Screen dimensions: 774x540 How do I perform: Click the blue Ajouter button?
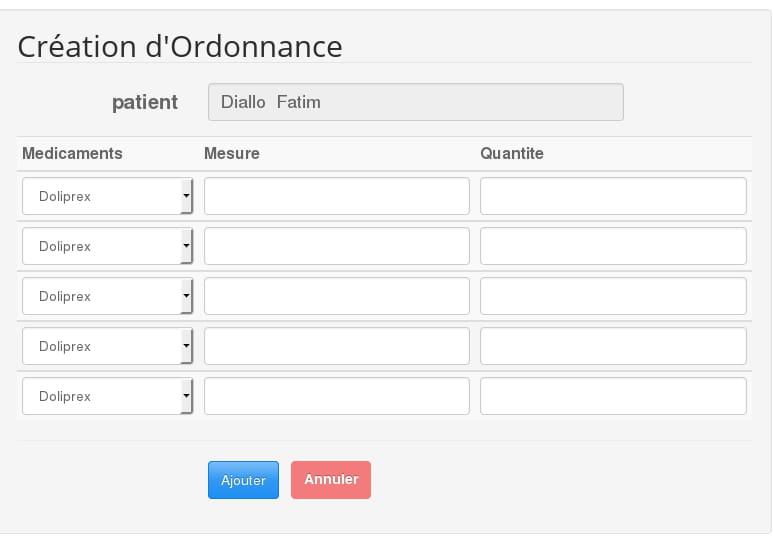pos(243,480)
